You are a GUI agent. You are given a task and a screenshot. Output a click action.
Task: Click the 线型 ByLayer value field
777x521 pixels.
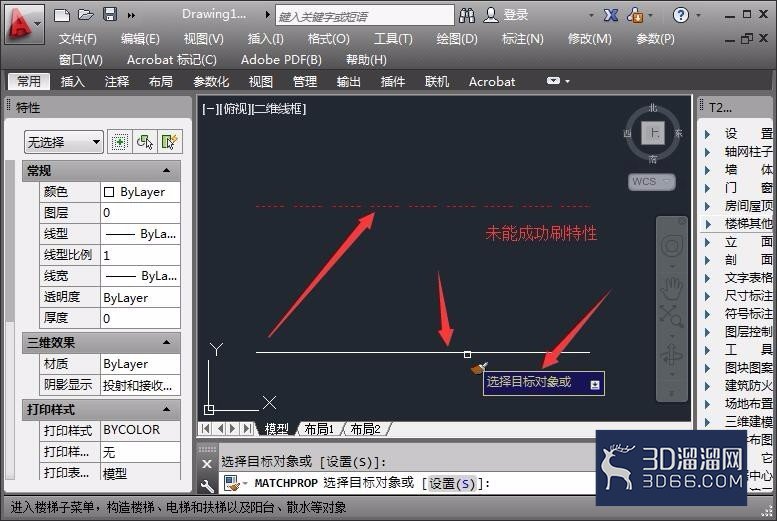pos(140,234)
